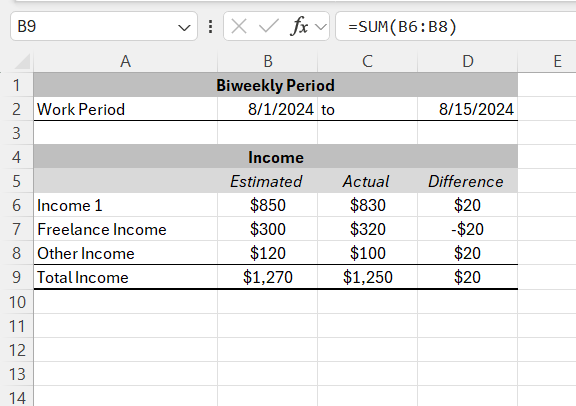
Task: Click the -$20 difference cell
Action: click(x=468, y=229)
